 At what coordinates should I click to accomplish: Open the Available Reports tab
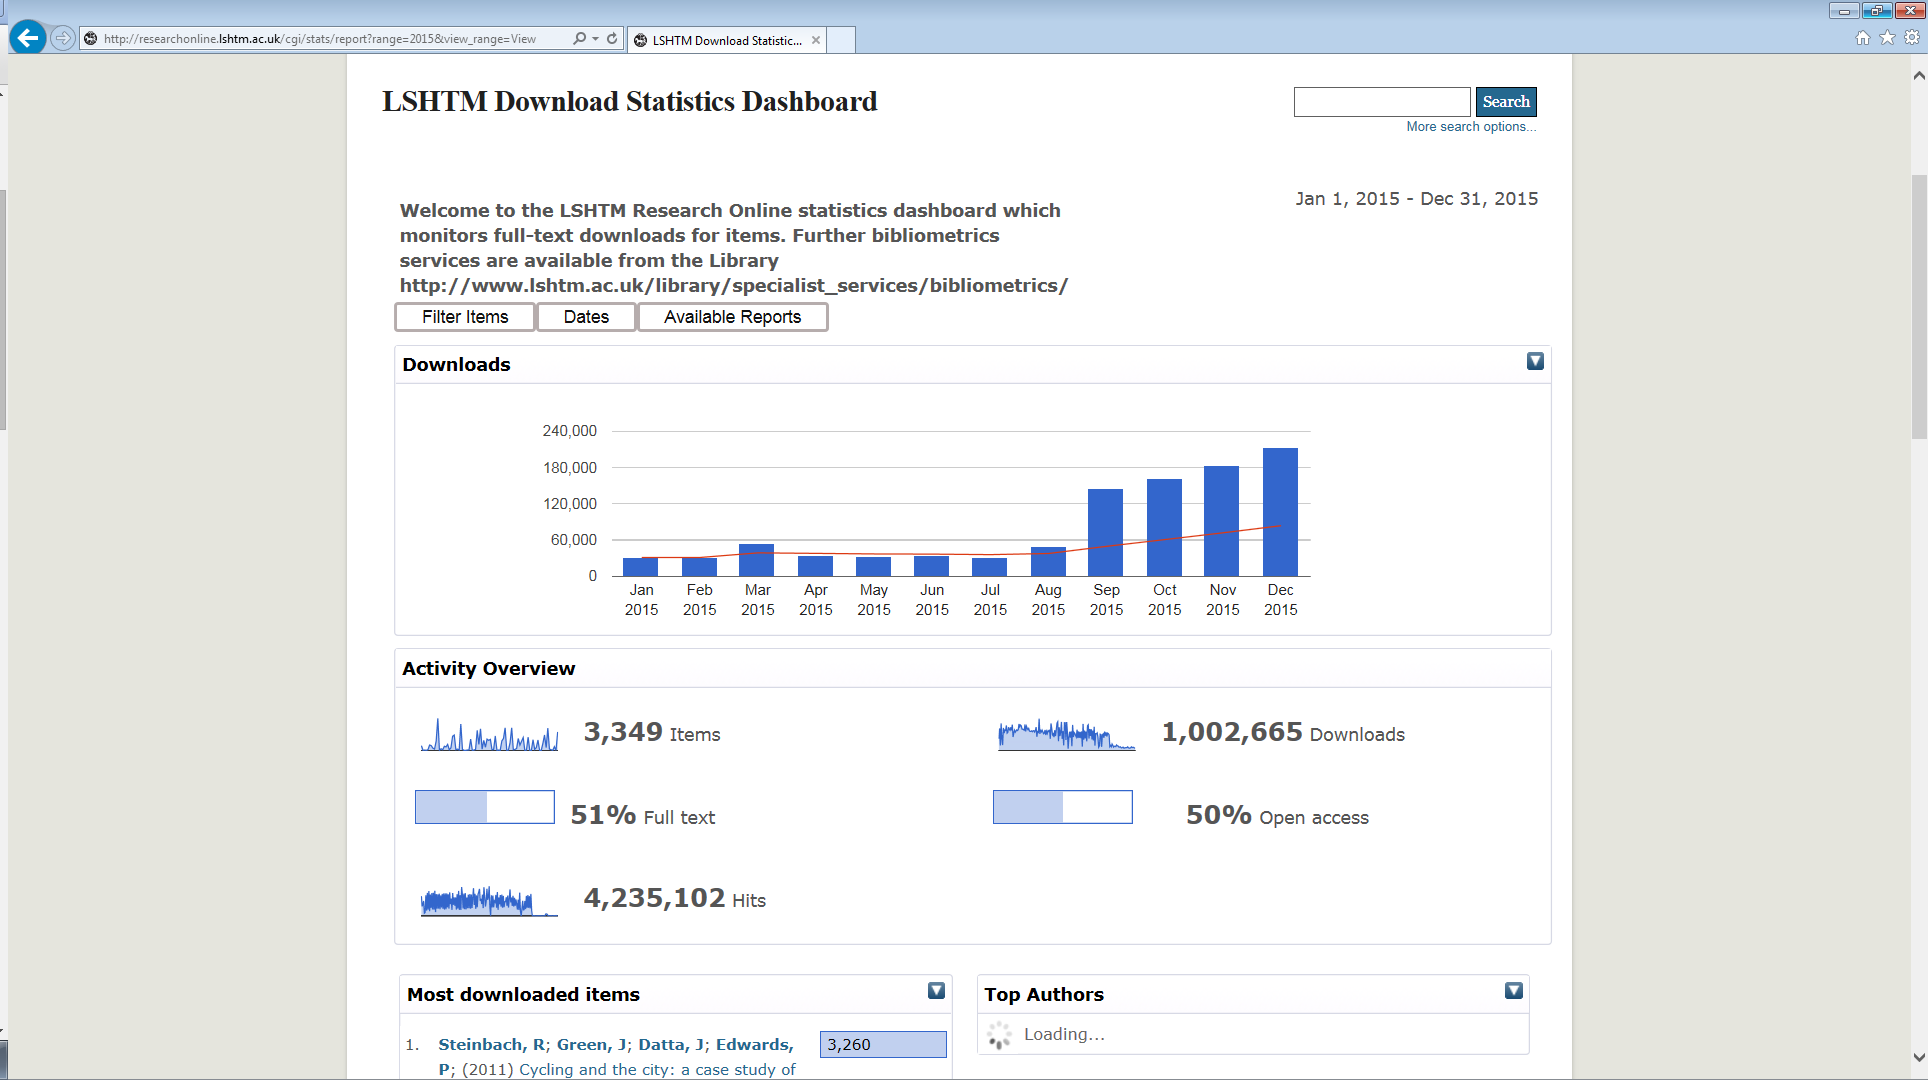[x=732, y=317]
